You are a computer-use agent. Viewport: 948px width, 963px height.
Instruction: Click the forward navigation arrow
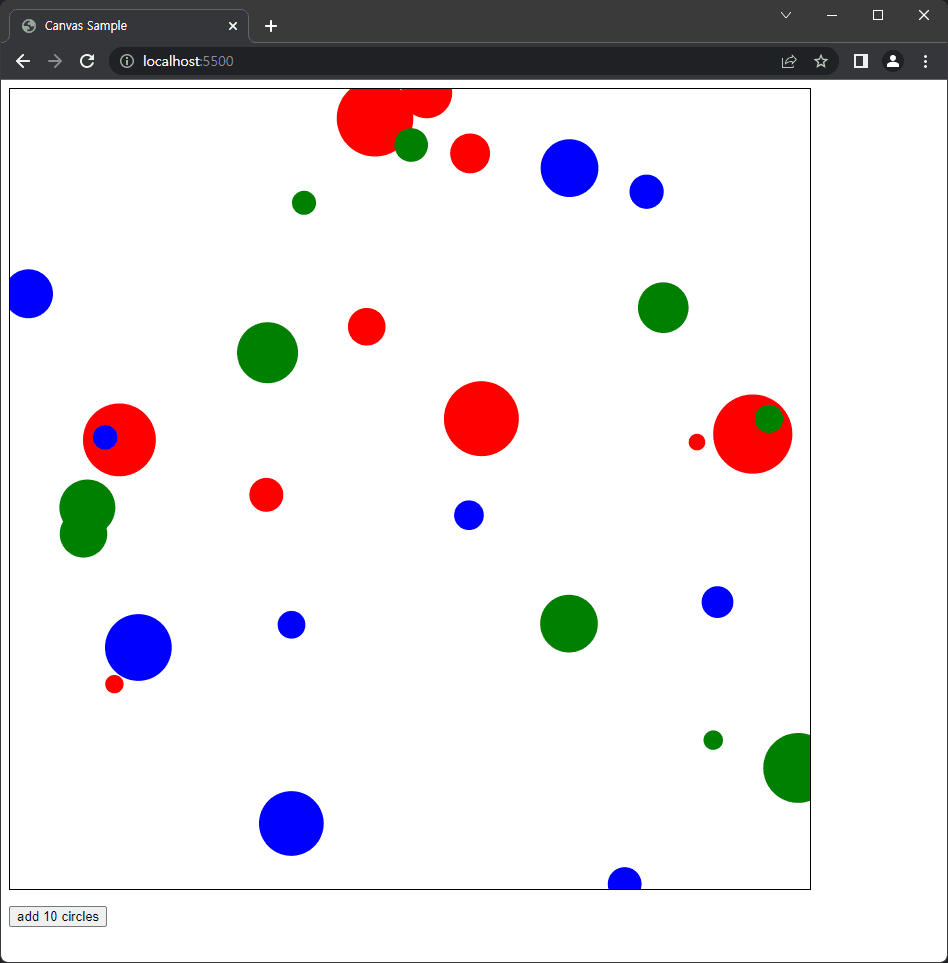tap(55, 61)
